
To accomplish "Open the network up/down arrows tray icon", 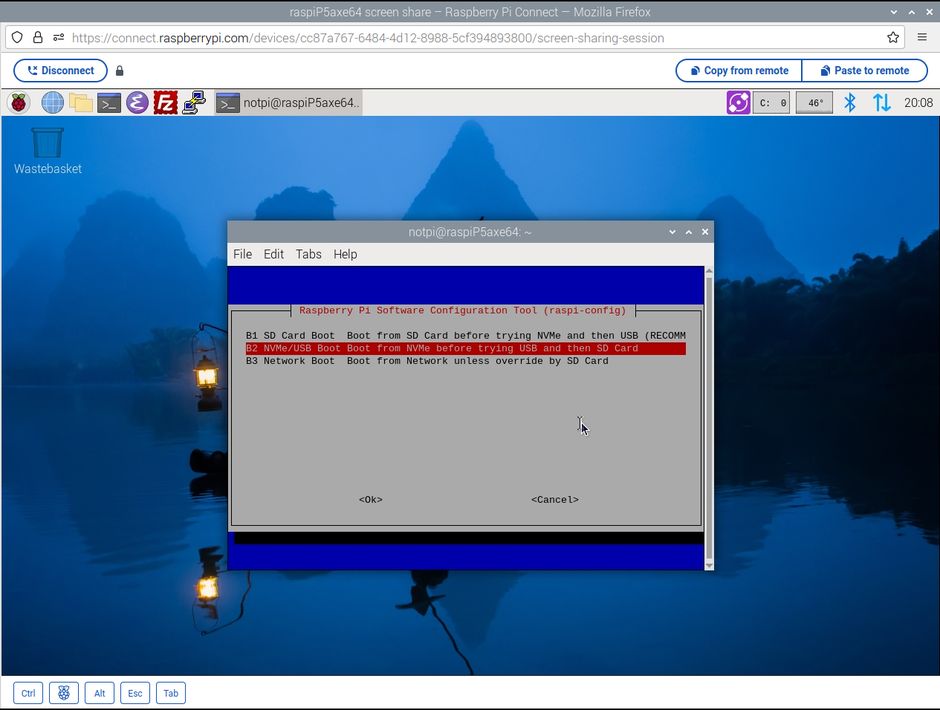I will click(882, 103).
